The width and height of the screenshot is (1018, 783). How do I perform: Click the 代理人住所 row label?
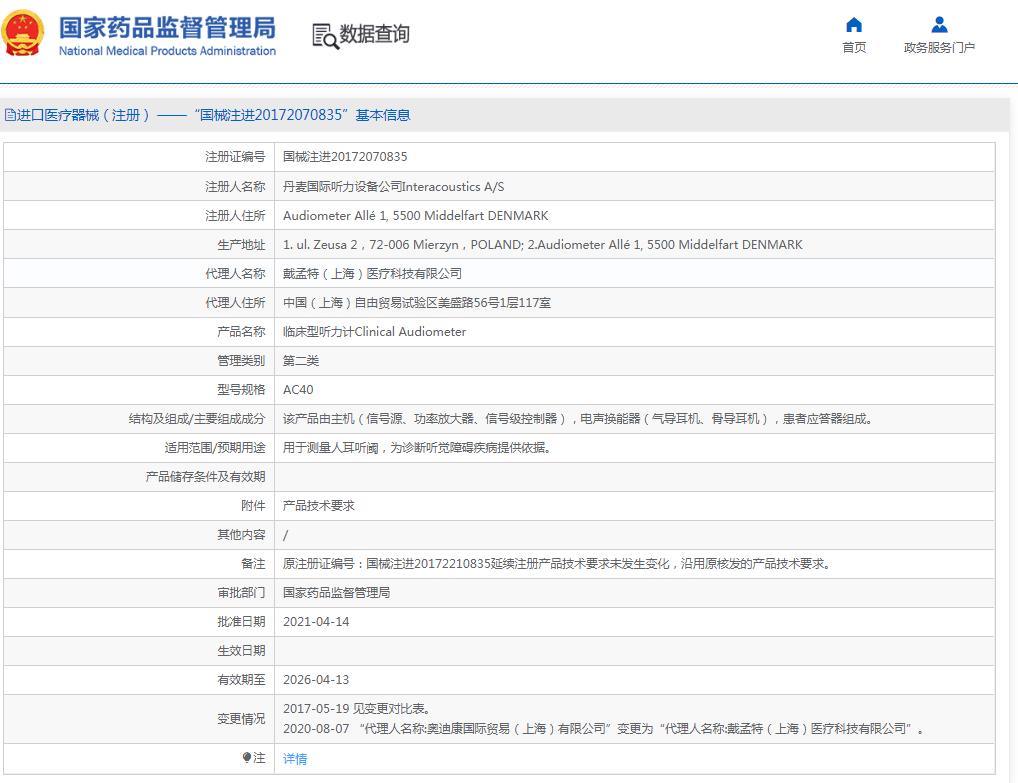pyautogui.click(x=235, y=302)
